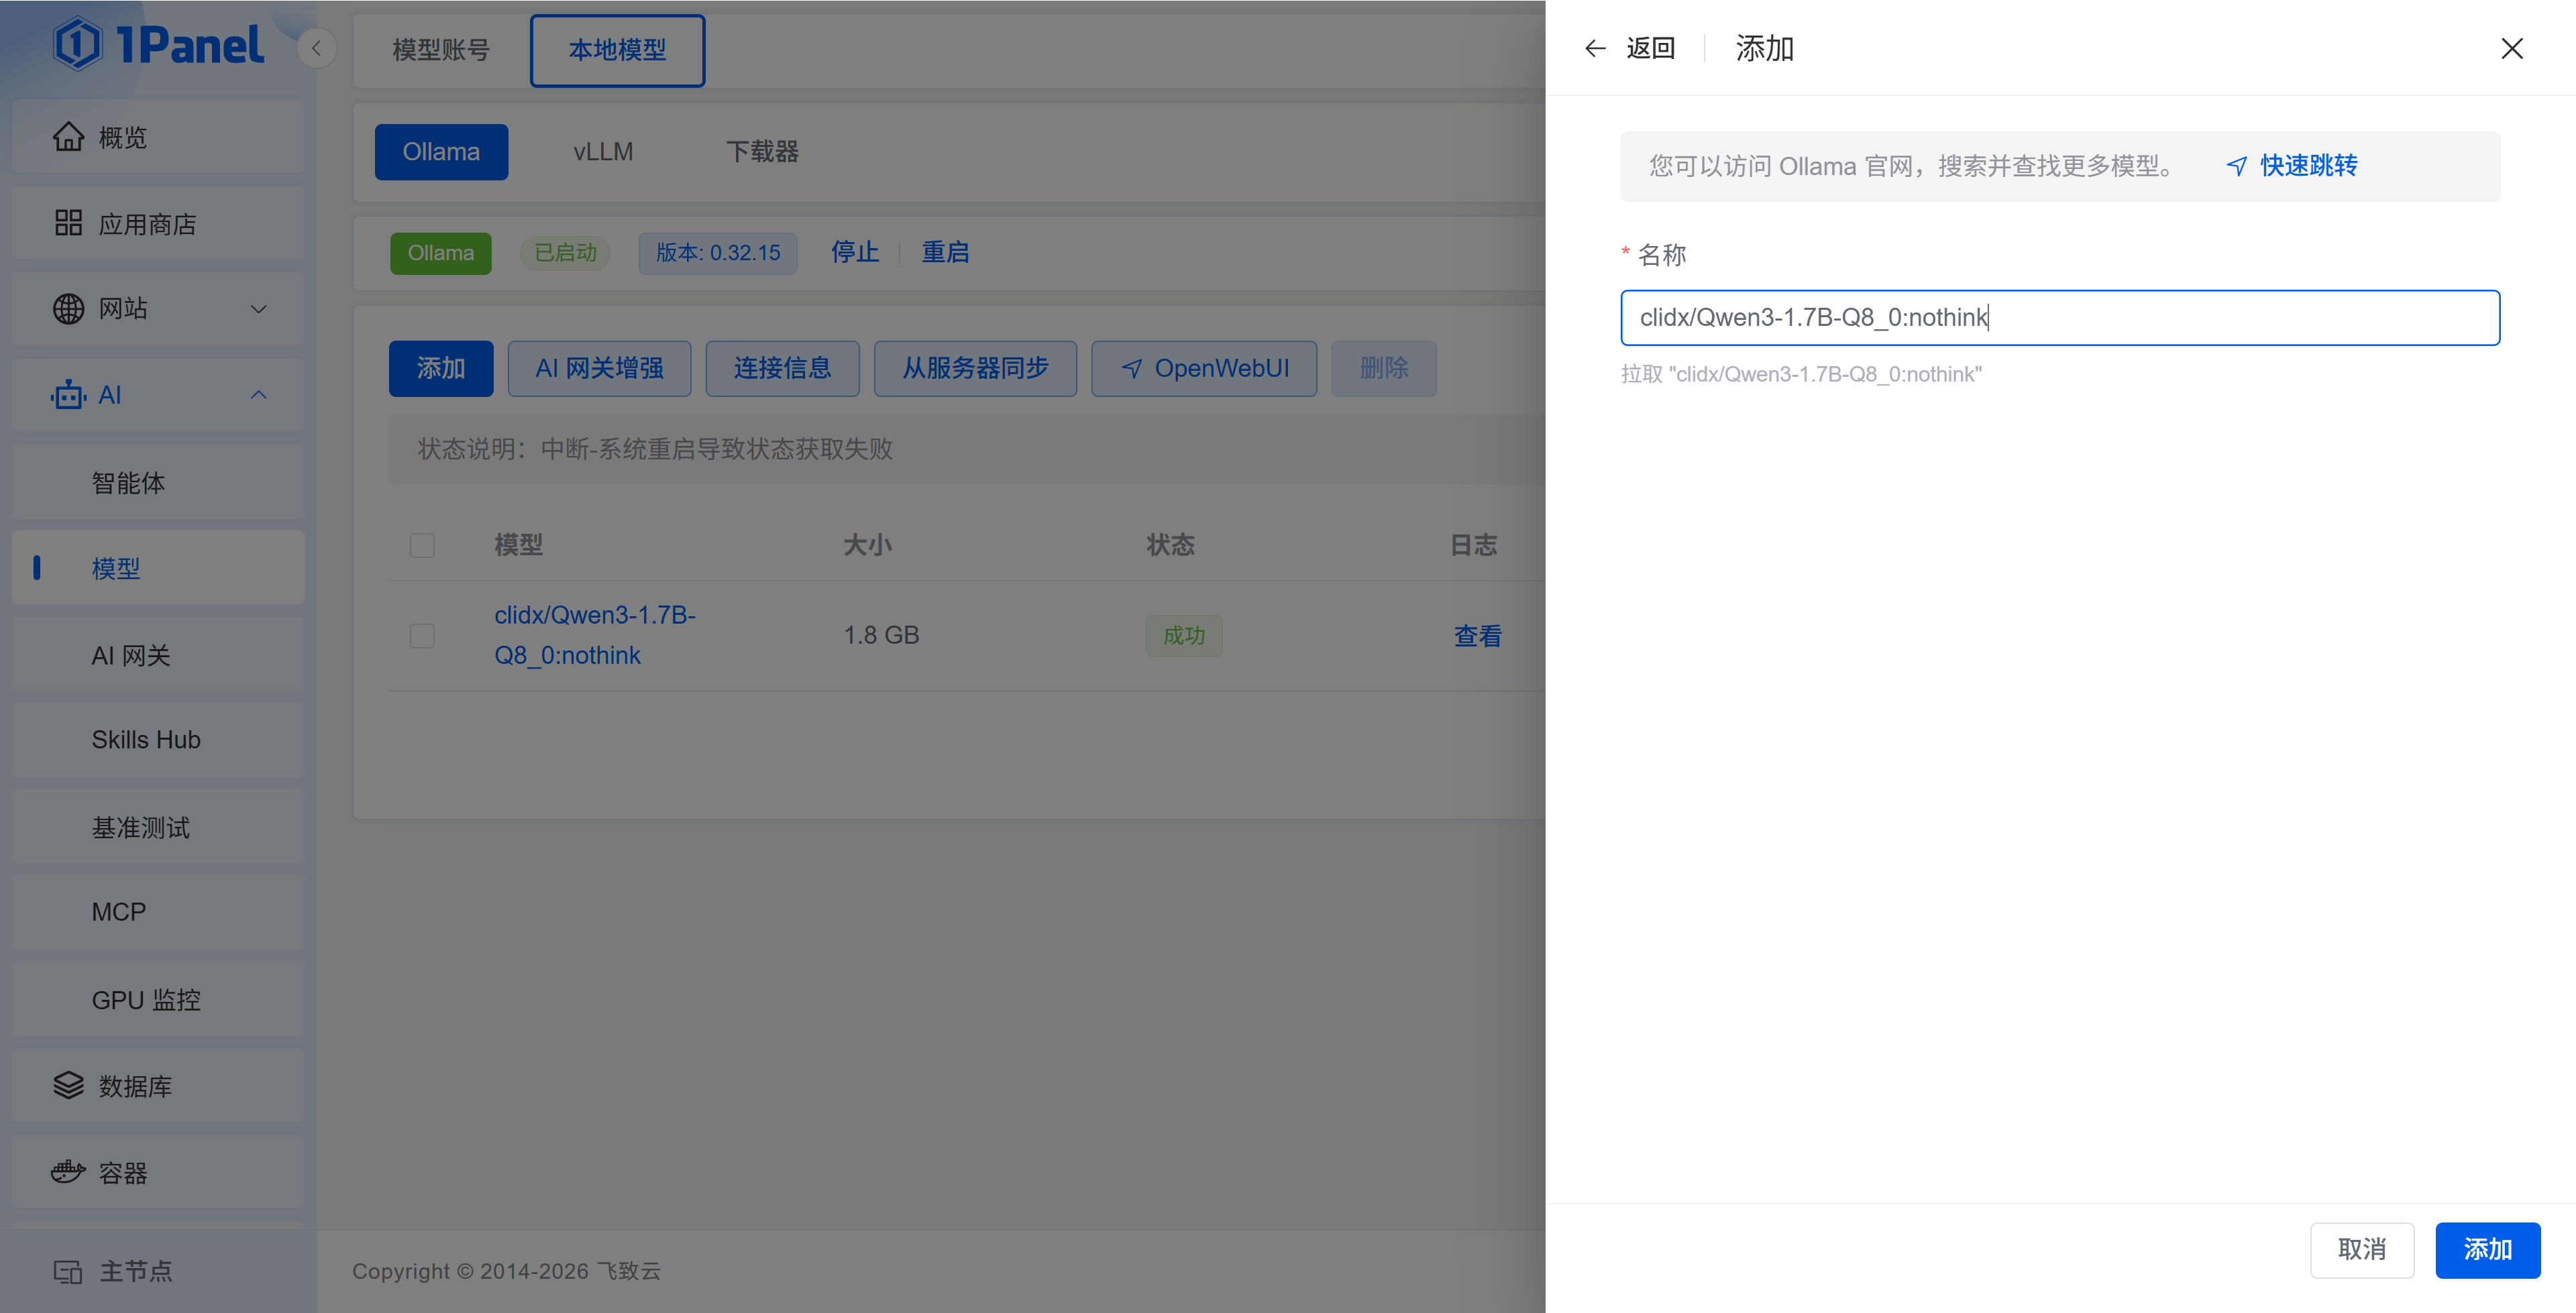The image size is (2576, 1313).
Task: Switch to the 模型账号 tab
Action: 441,50
